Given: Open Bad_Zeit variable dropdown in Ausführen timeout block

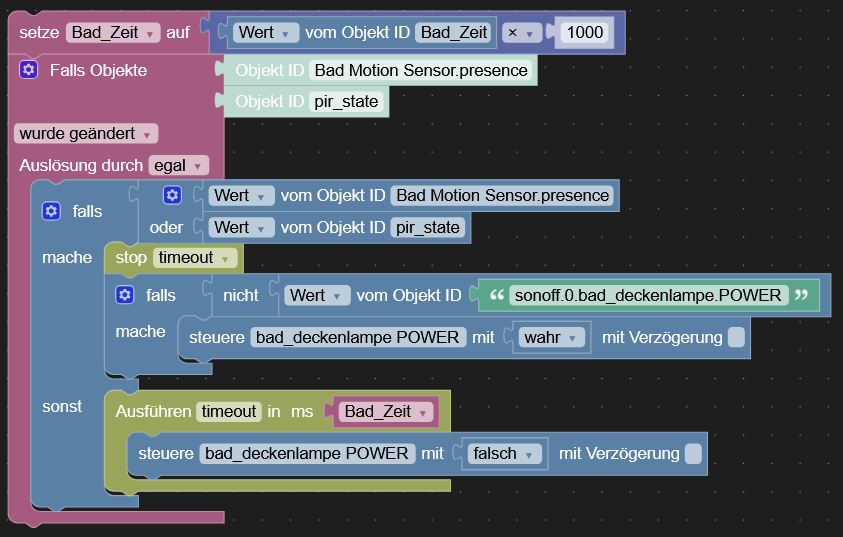Looking at the screenshot, I should [387, 411].
